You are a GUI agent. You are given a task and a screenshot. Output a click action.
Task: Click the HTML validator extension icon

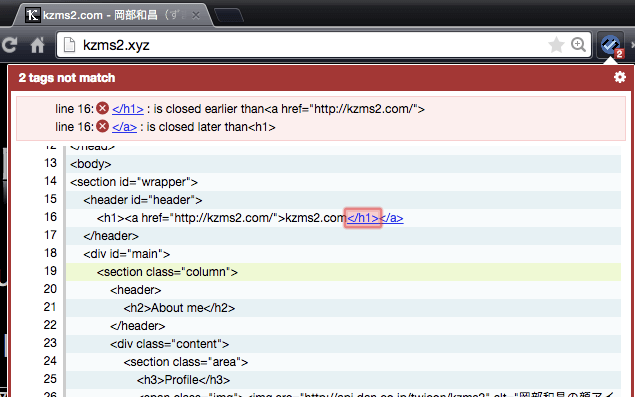coord(611,45)
